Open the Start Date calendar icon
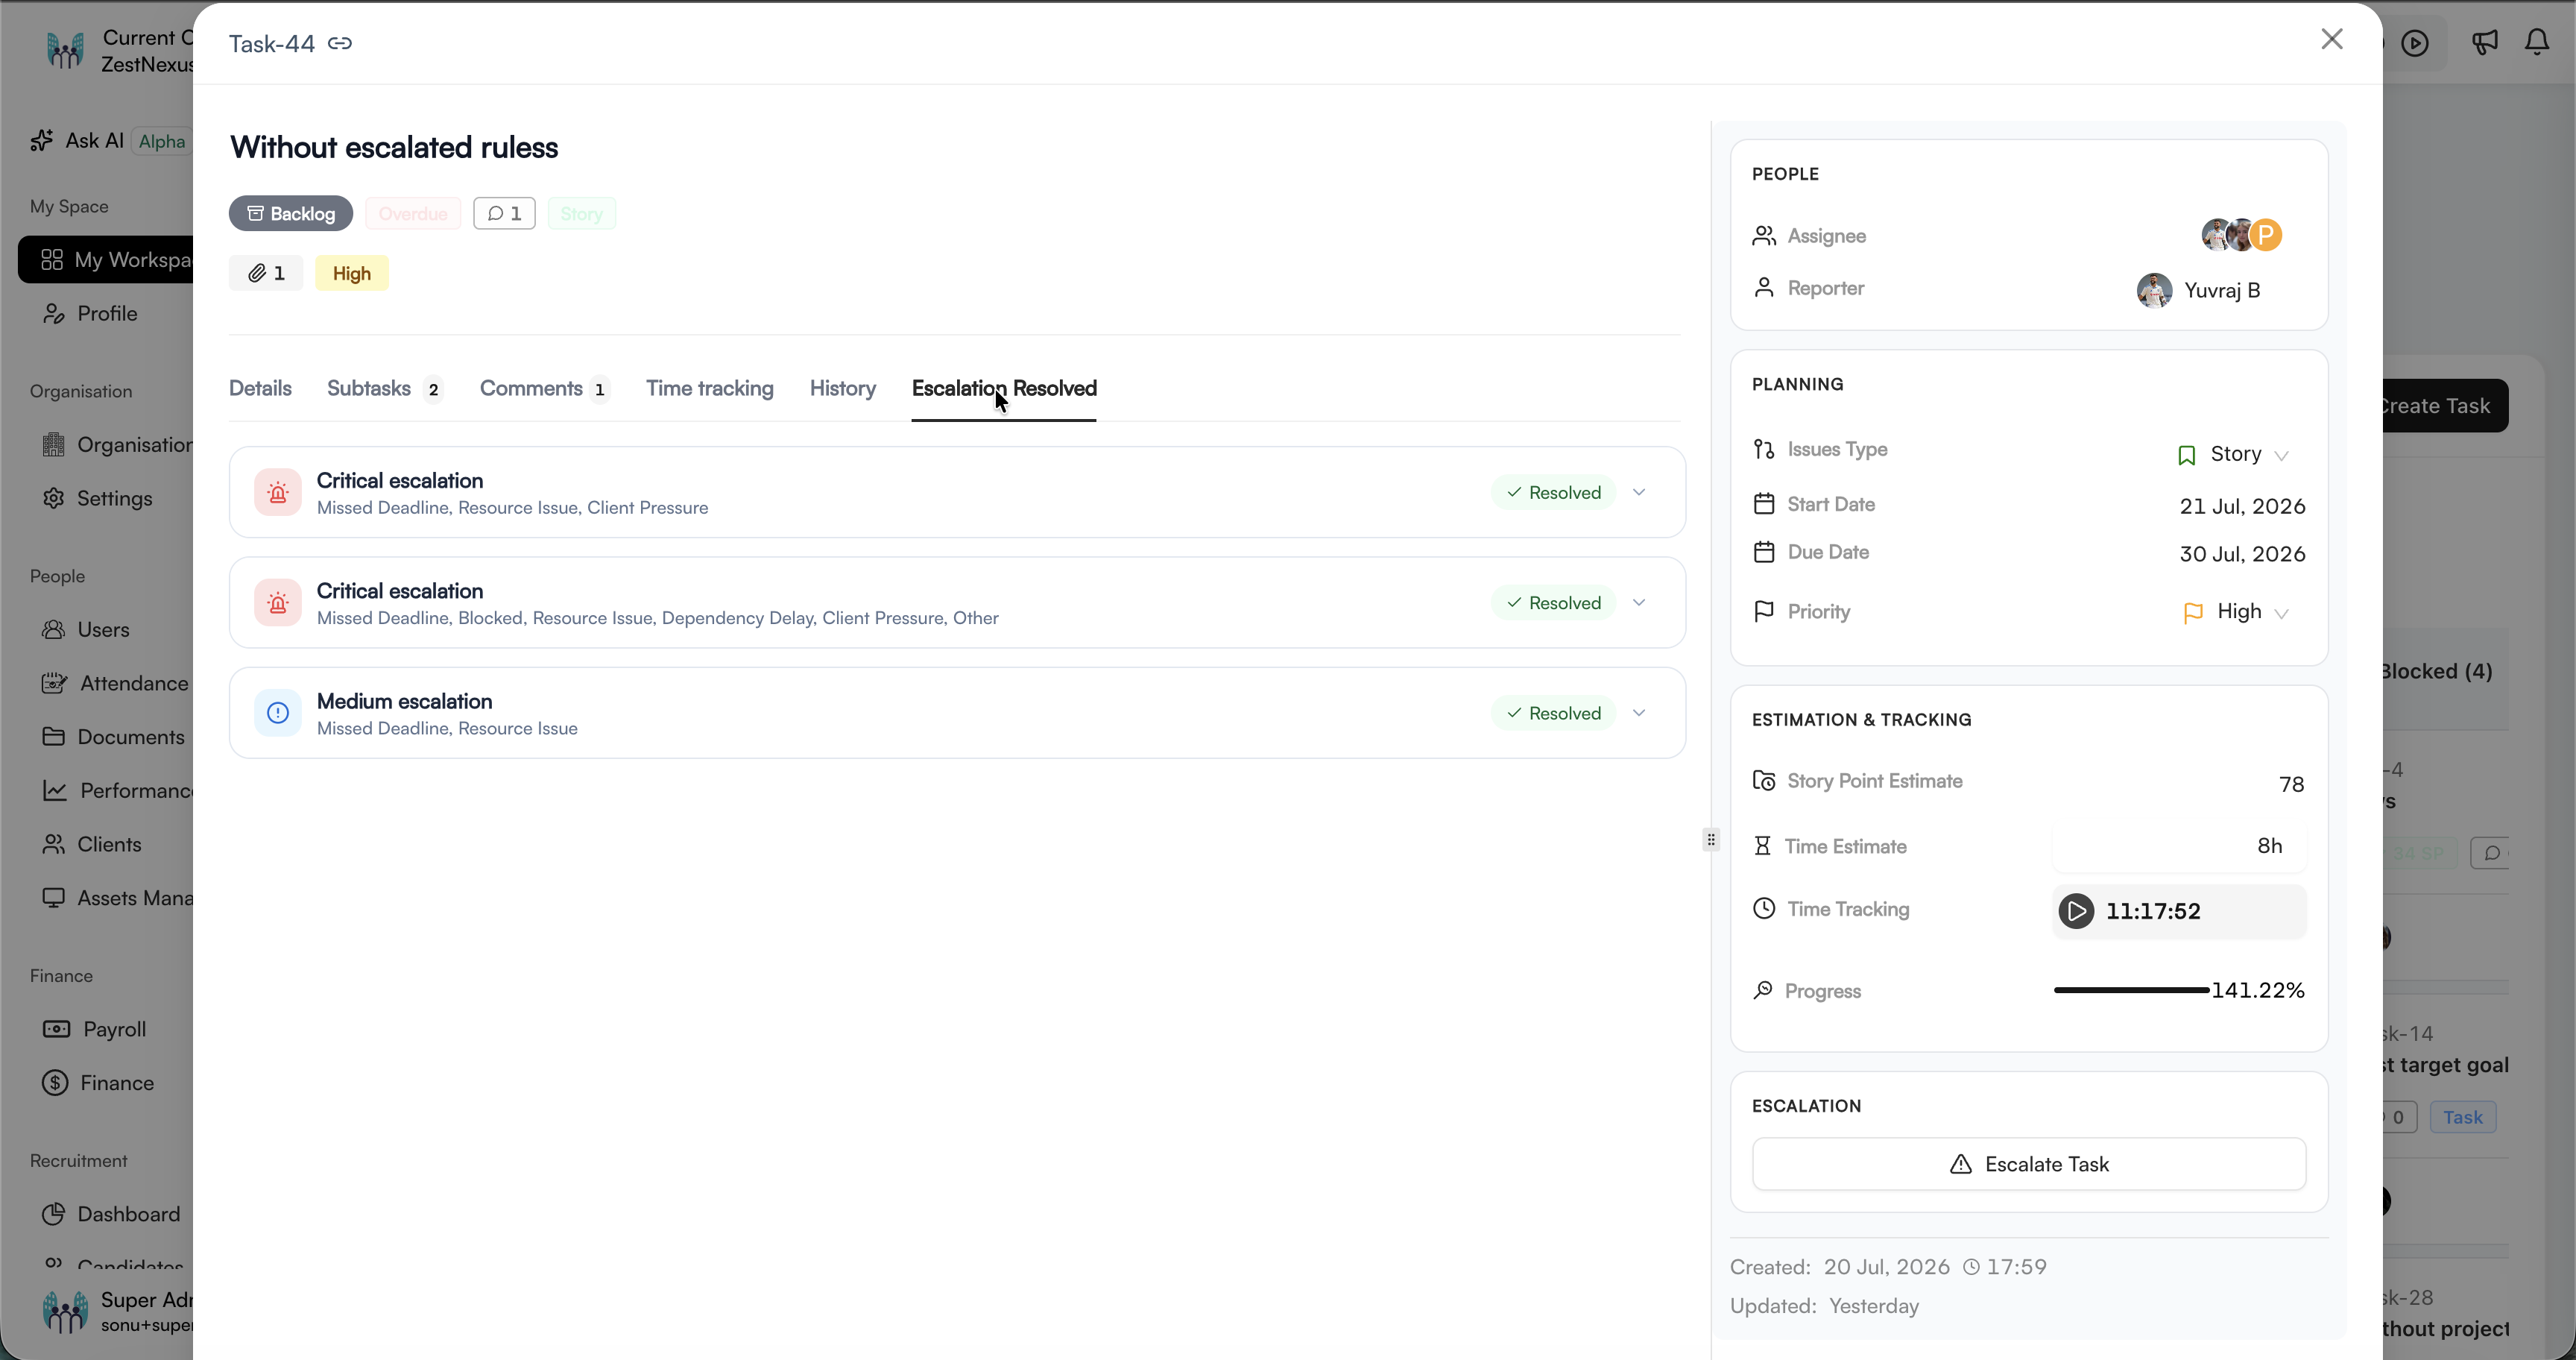The height and width of the screenshot is (1360, 2576). [x=1764, y=504]
